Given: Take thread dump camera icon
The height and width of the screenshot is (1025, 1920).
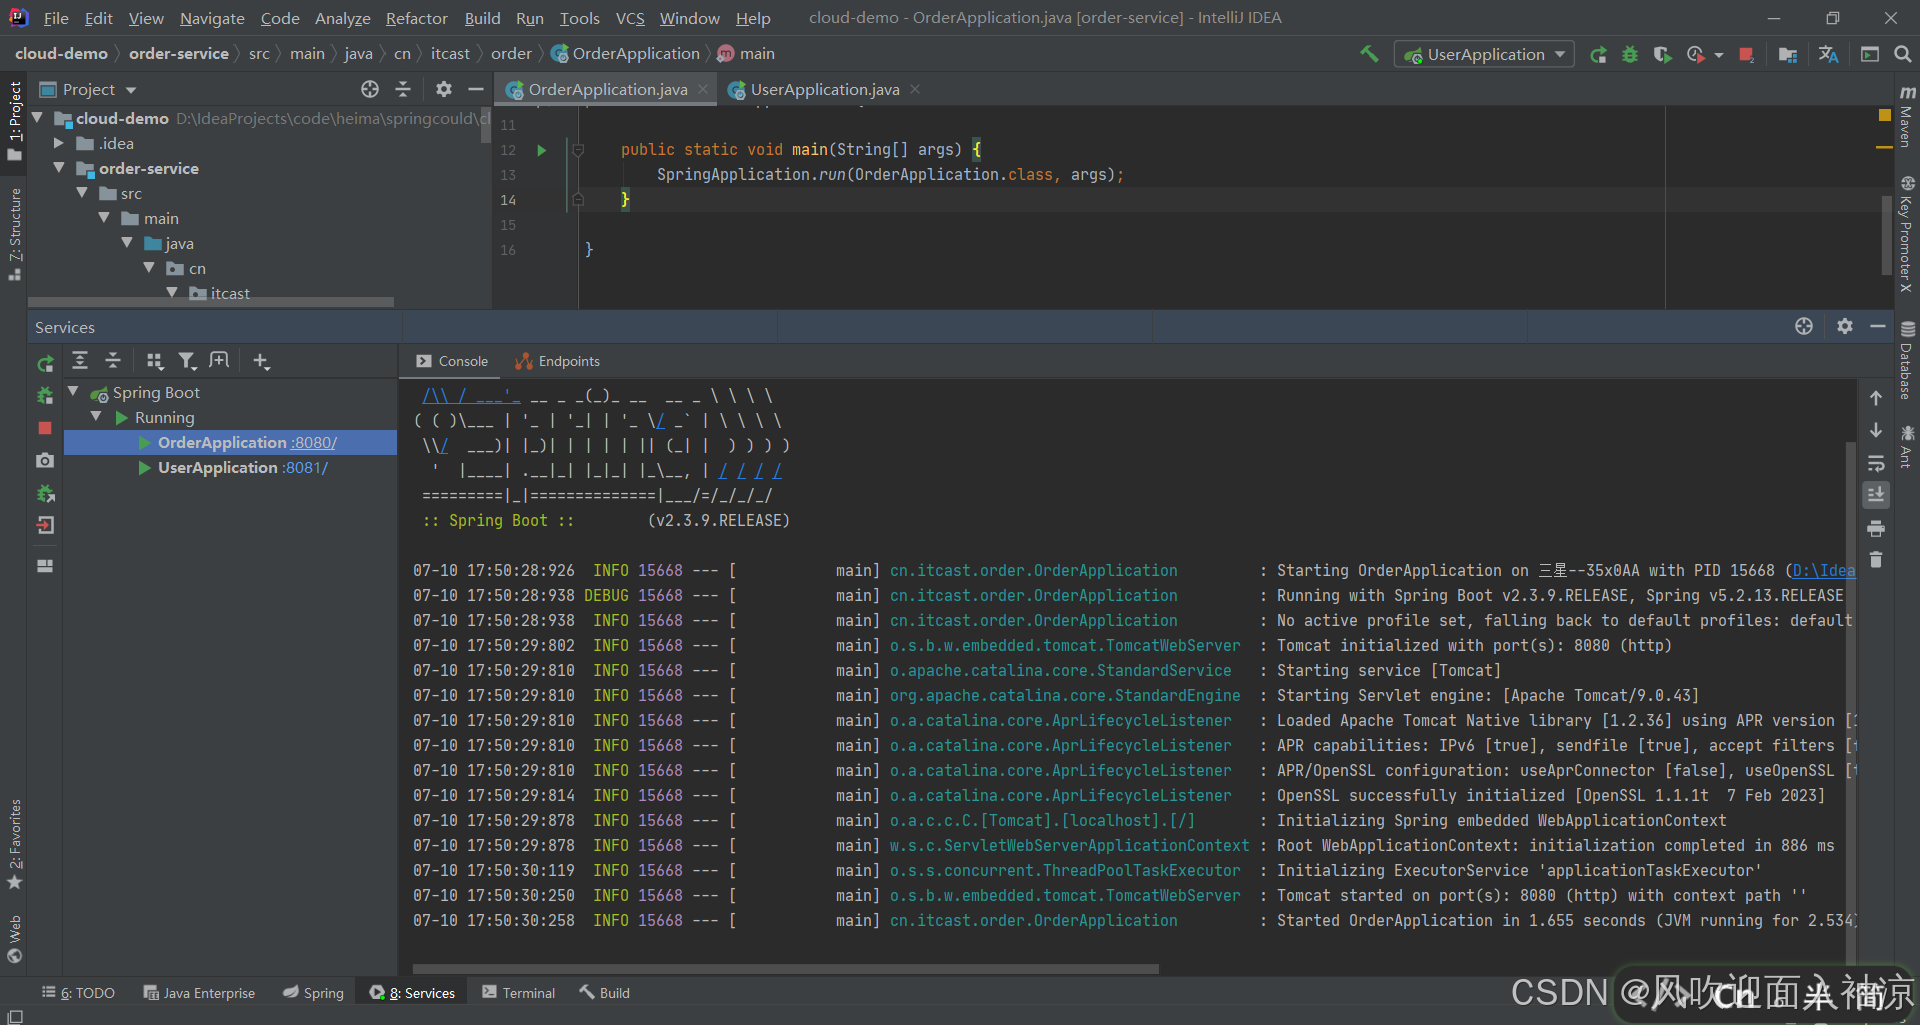Looking at the screenshot, I should pos(45,460).
